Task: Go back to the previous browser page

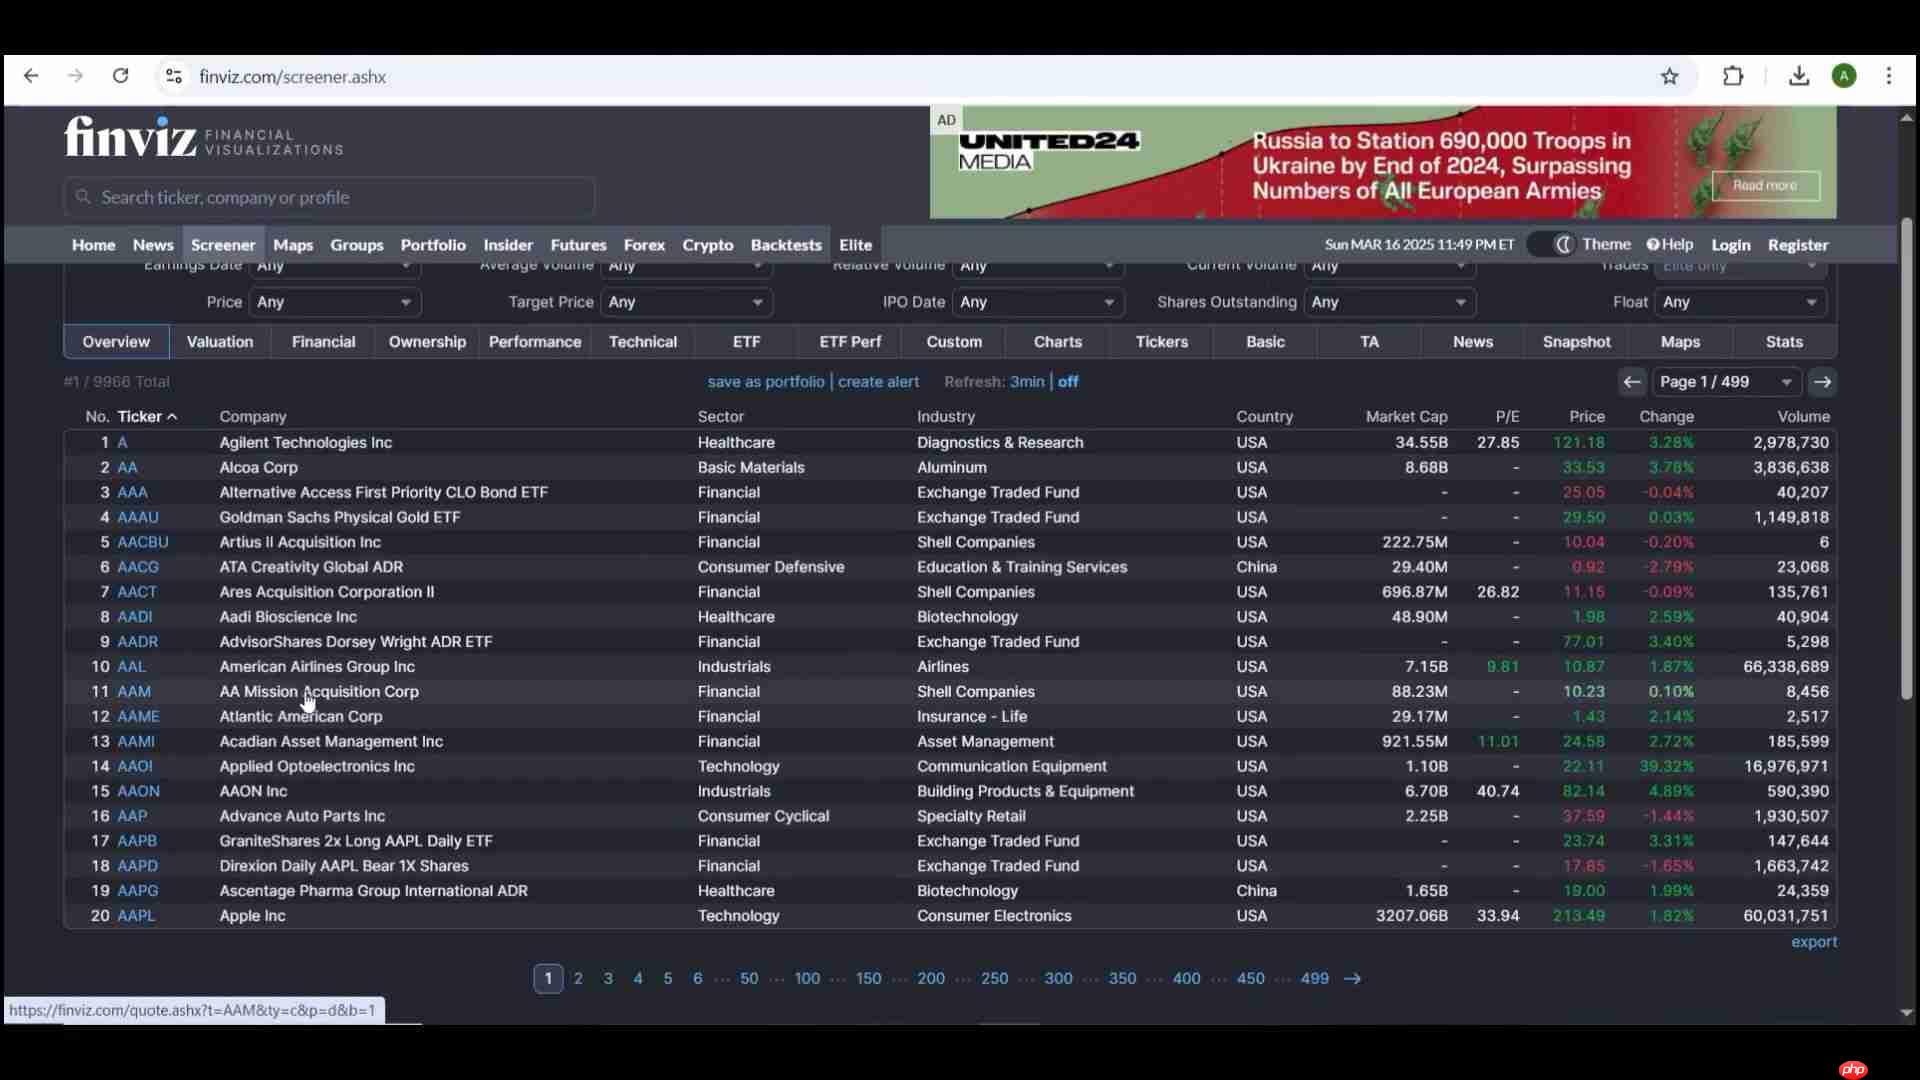Action: tap(31, 76)
